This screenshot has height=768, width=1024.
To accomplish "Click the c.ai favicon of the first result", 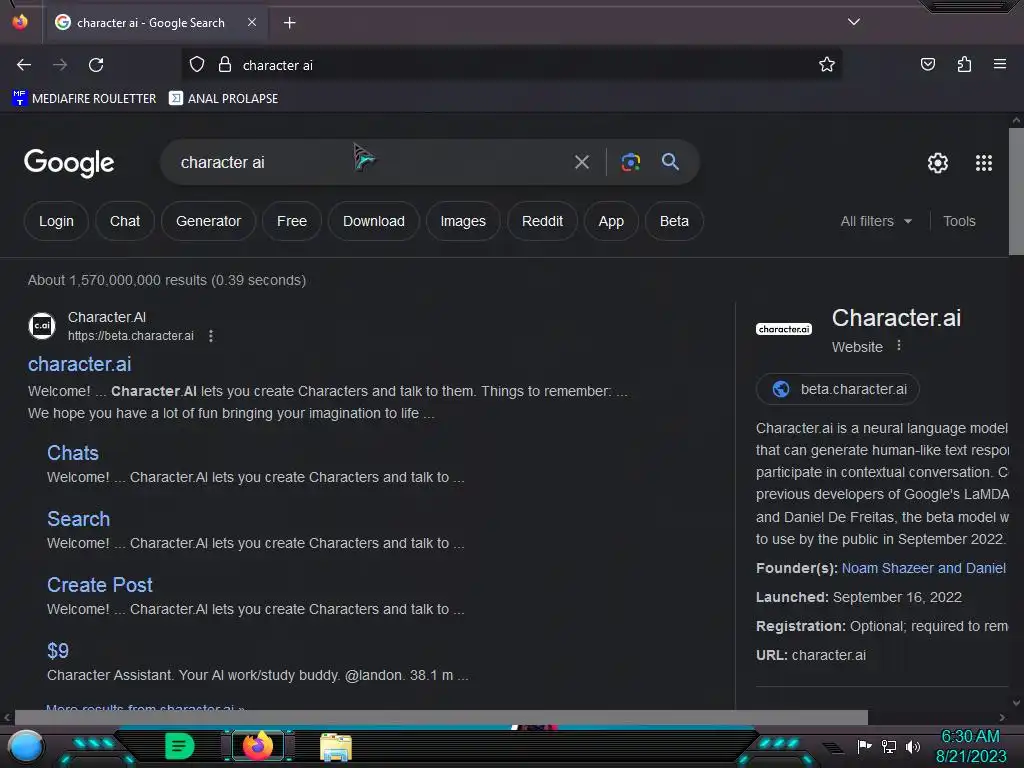I will coord(42,326).
